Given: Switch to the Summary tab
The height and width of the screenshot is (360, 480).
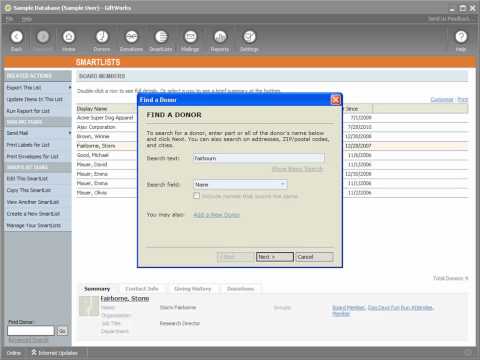Looking at the screenshot, I should click(x=97, y=289).
